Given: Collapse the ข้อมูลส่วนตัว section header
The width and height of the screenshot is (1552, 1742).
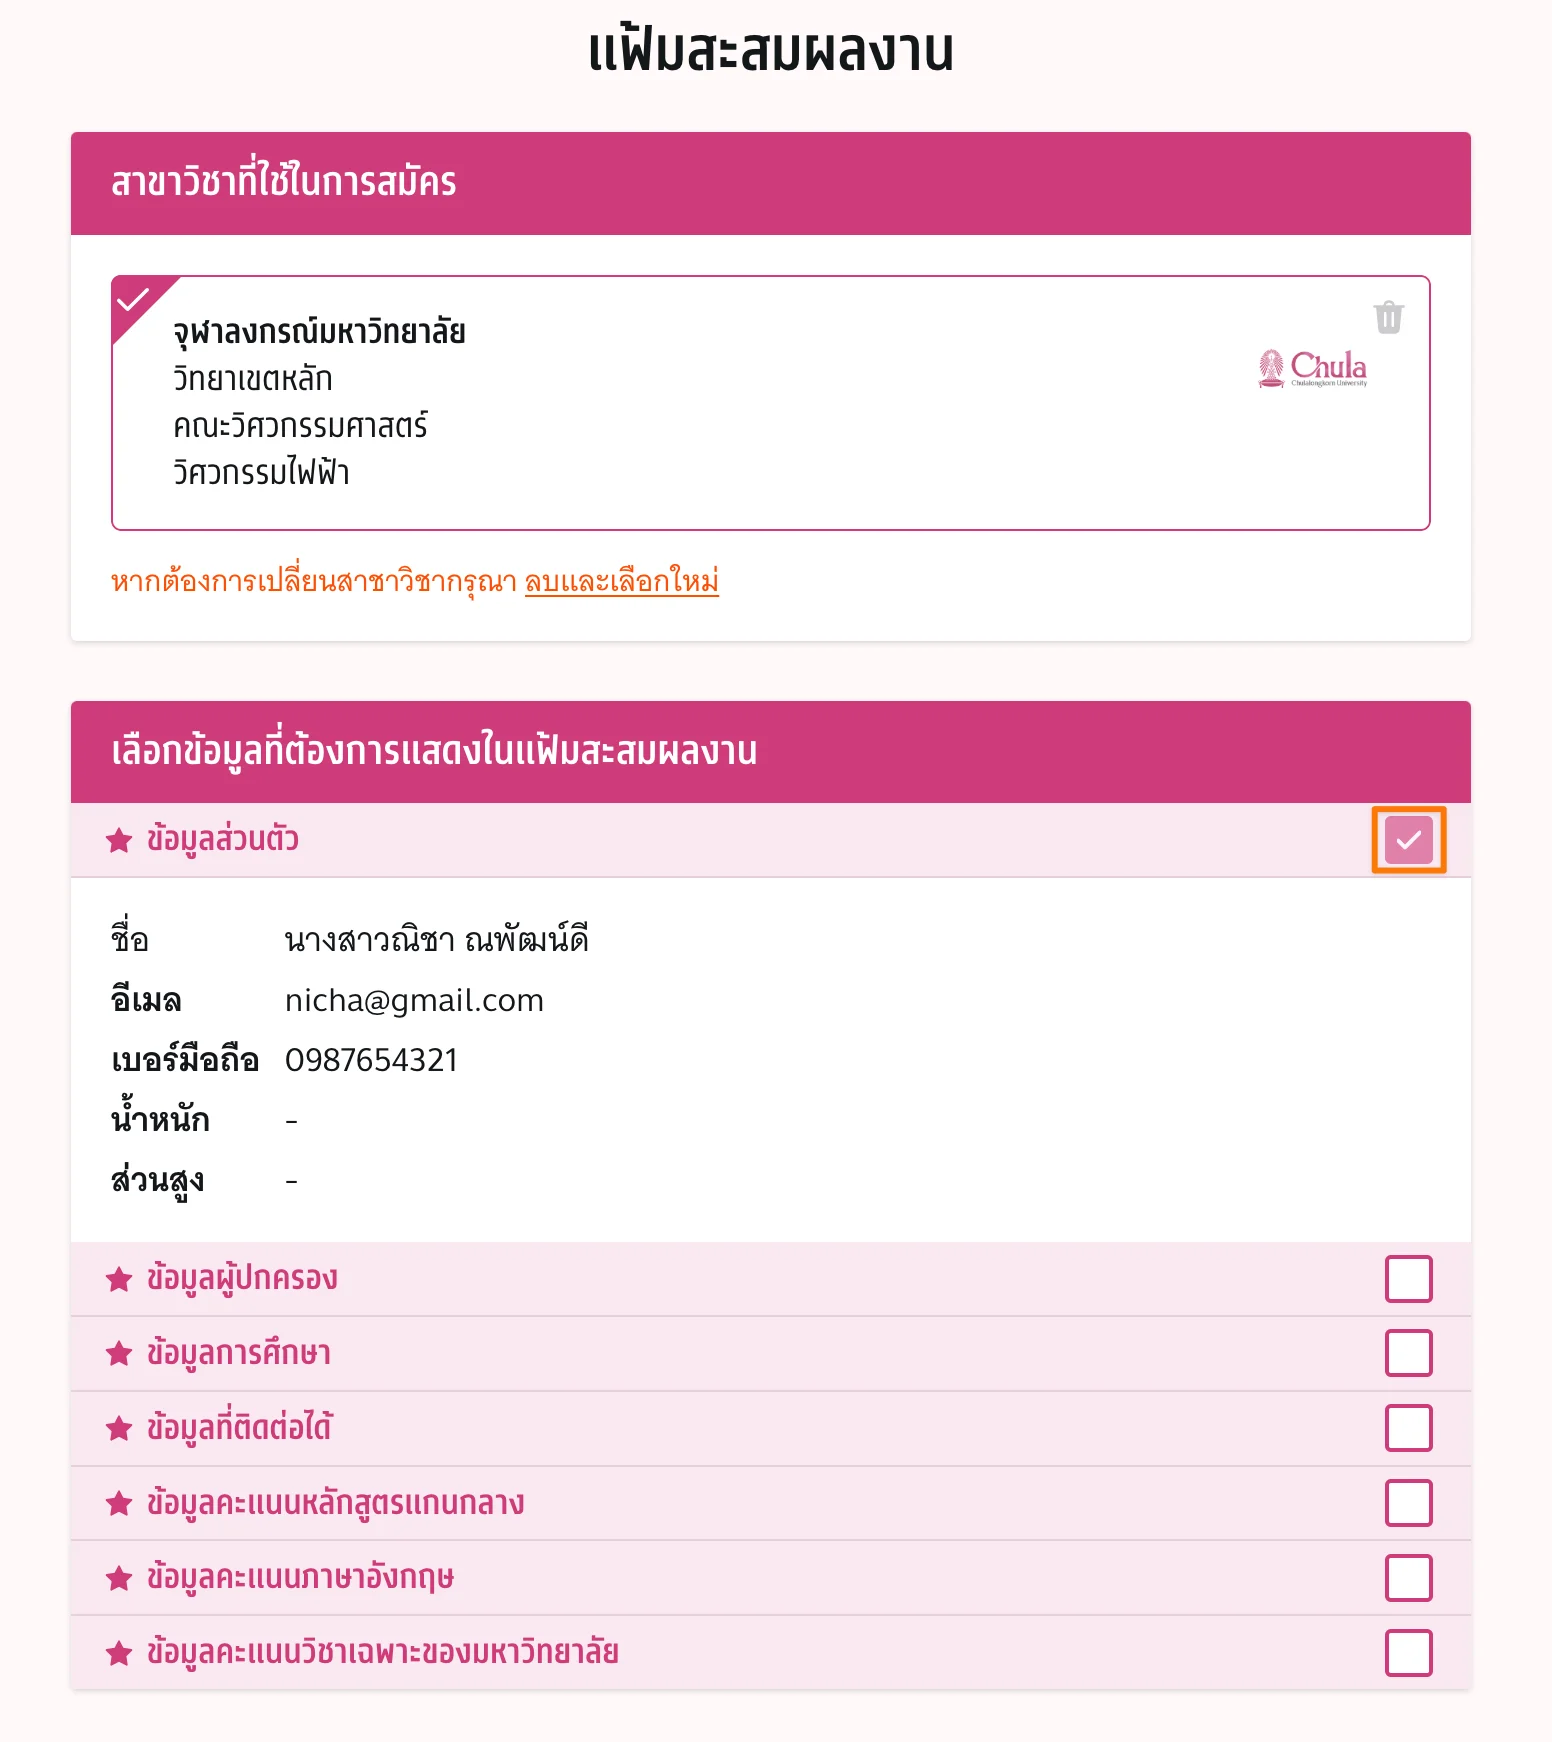Looking at the screenshot, I should tap(700, 840).
